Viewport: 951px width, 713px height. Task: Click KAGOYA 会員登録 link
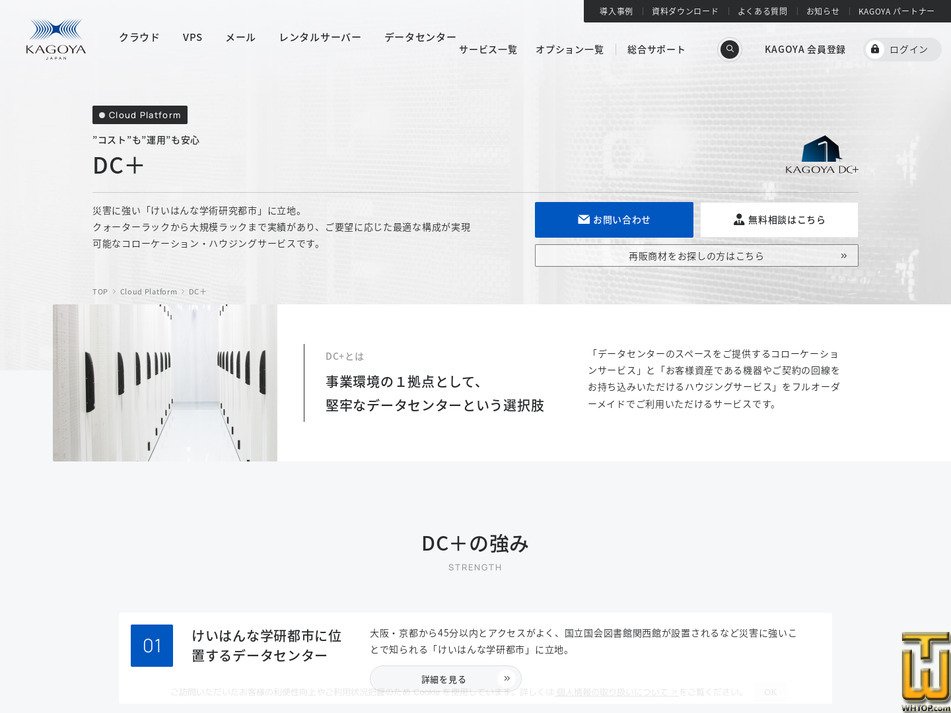point(805,50)
